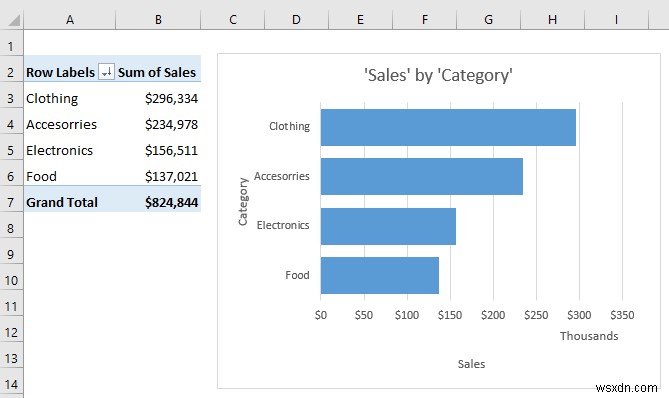Click the 'Clothing' chart axis label
669x398 pixels.
(x=289, y=126)
